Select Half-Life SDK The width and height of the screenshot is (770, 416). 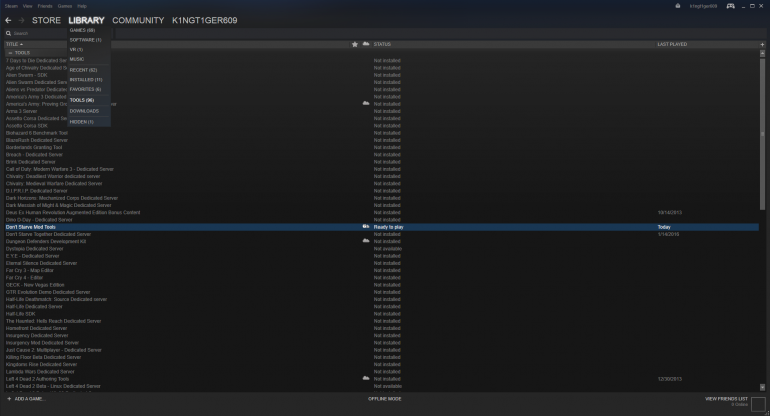[x=20, y=314]
